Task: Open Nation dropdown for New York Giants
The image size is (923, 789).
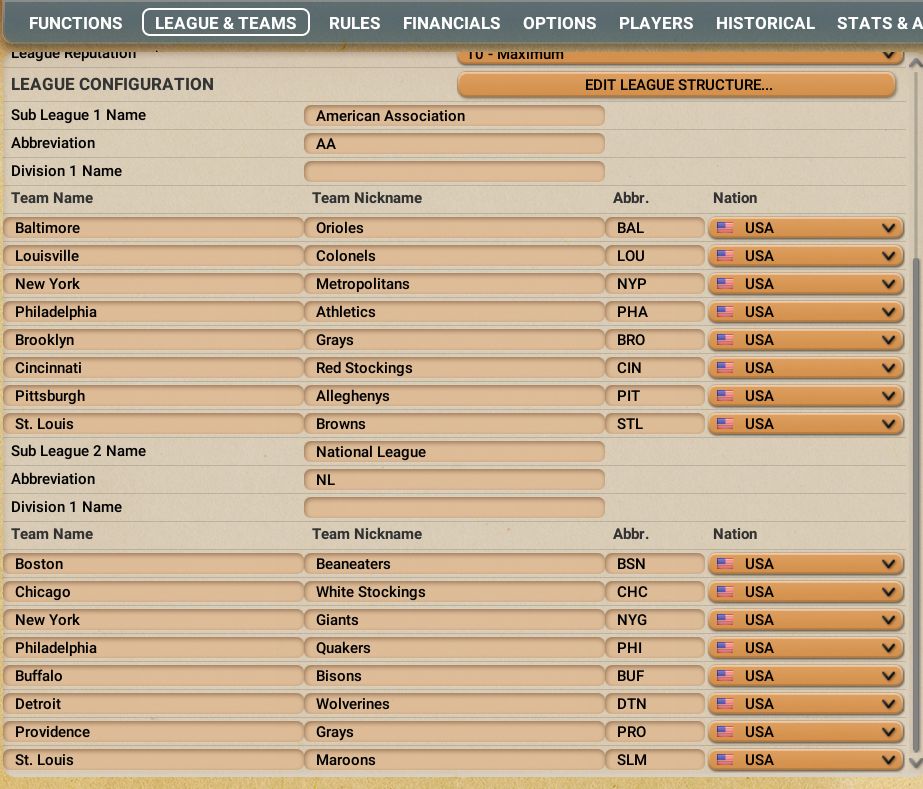Action: click(x=806, y=620)
